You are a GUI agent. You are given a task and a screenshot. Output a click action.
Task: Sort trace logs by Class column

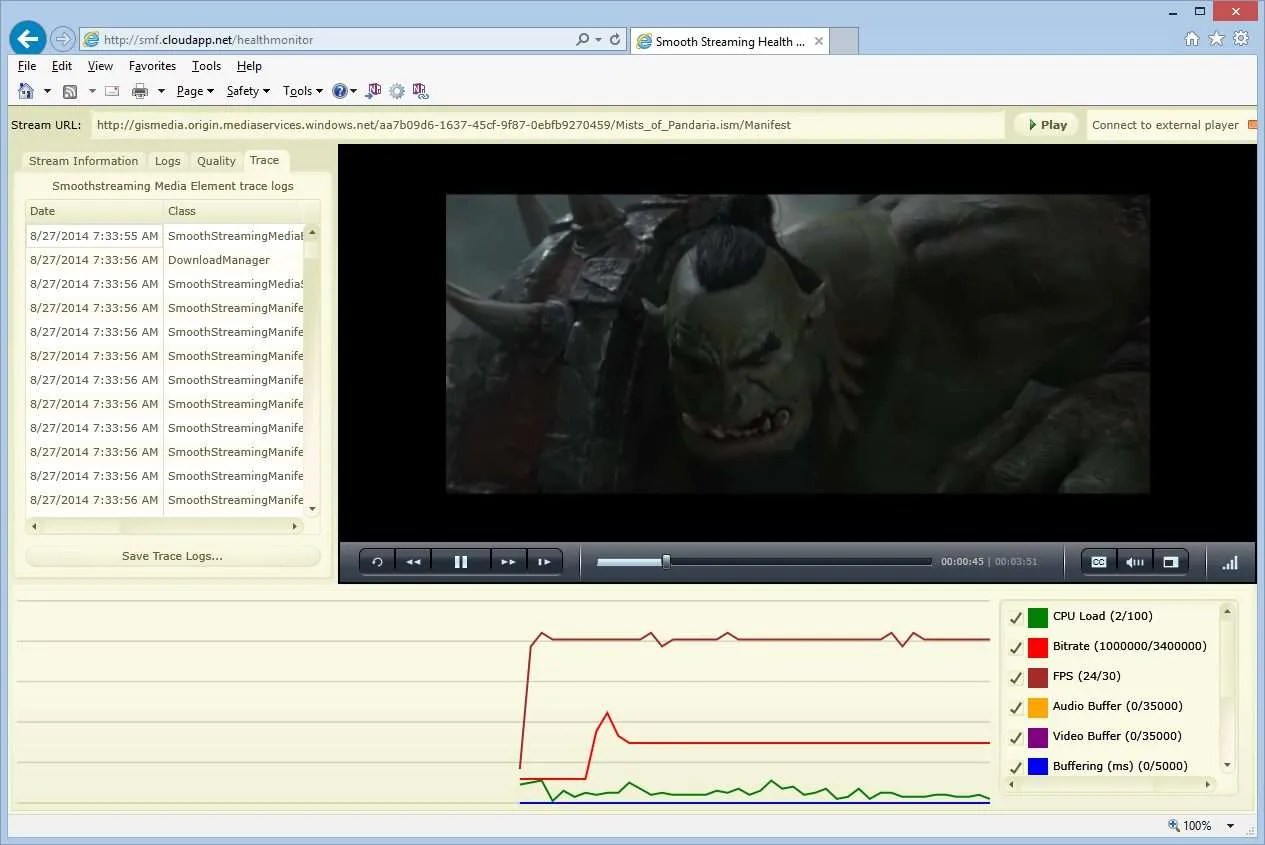point(234,211)
